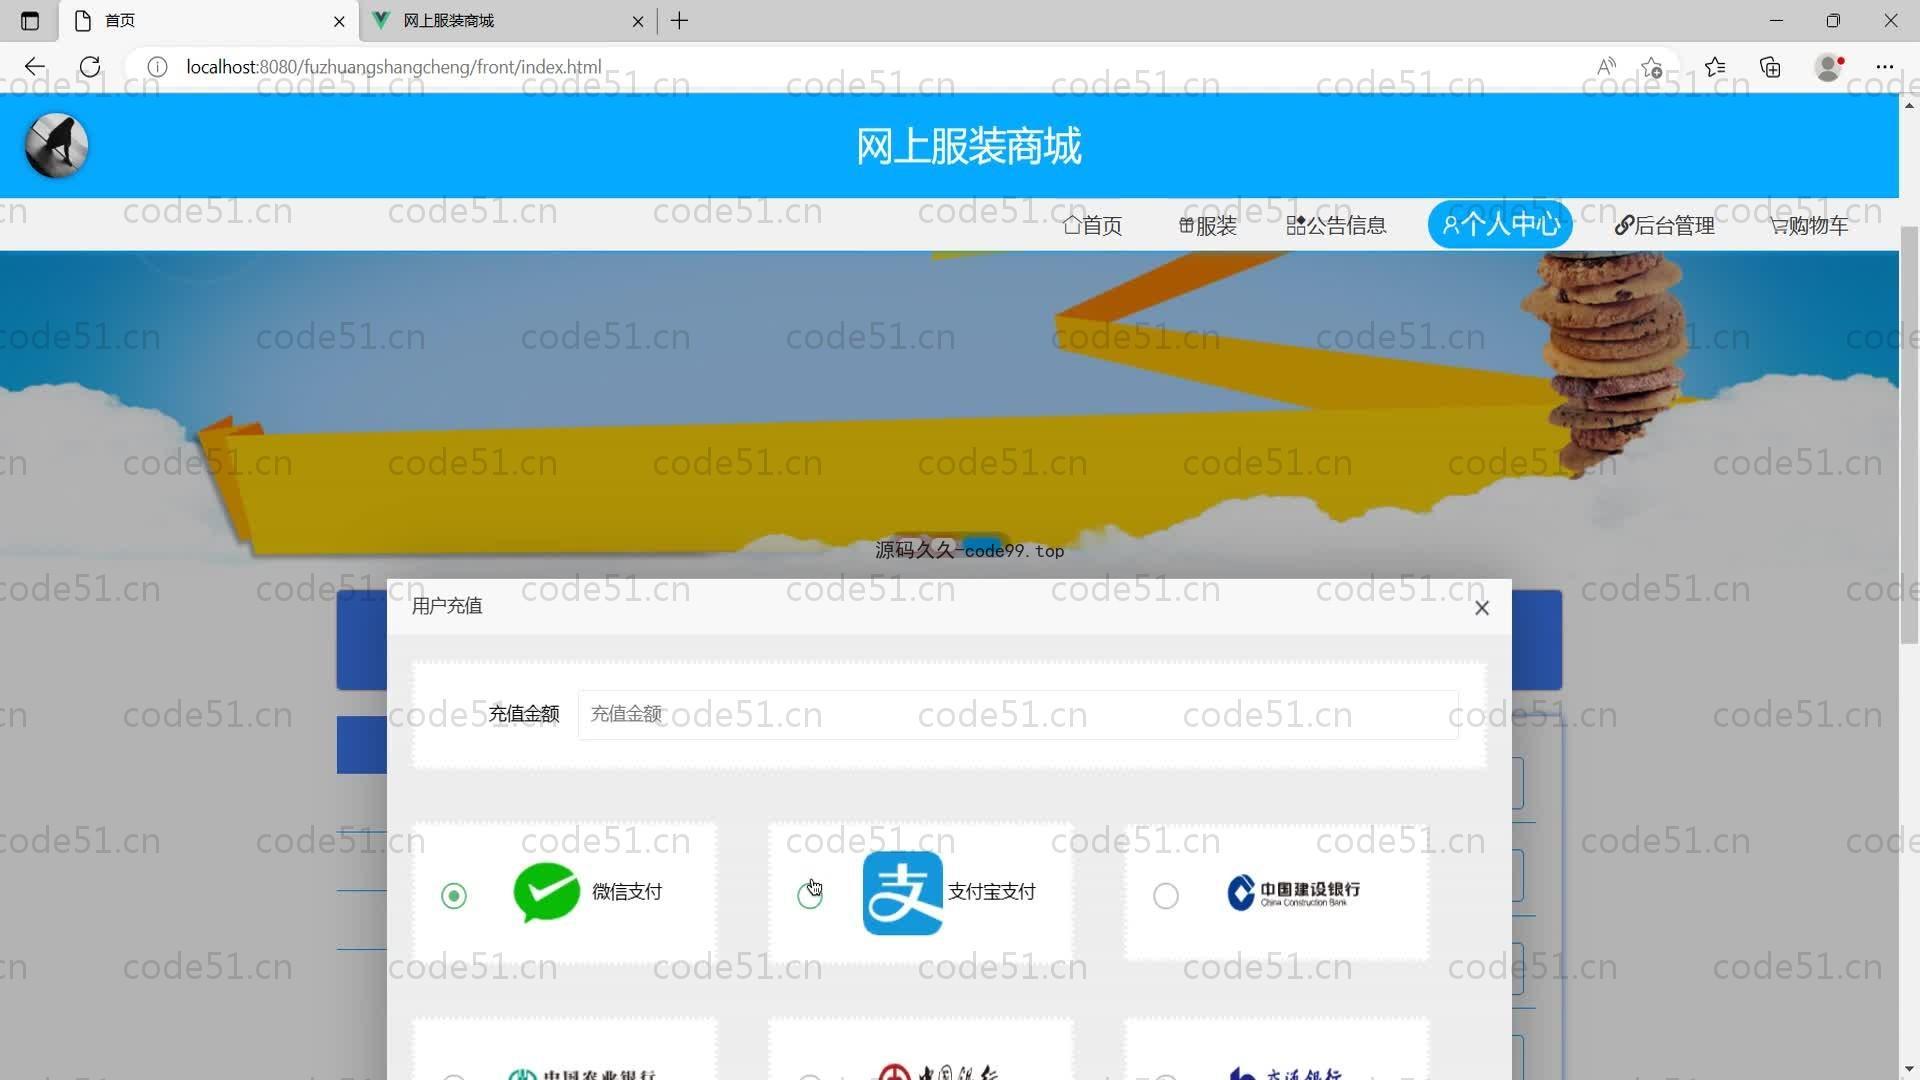Click the 网上服装商城 site title
1920x1080 pixels.
point(968,146)
